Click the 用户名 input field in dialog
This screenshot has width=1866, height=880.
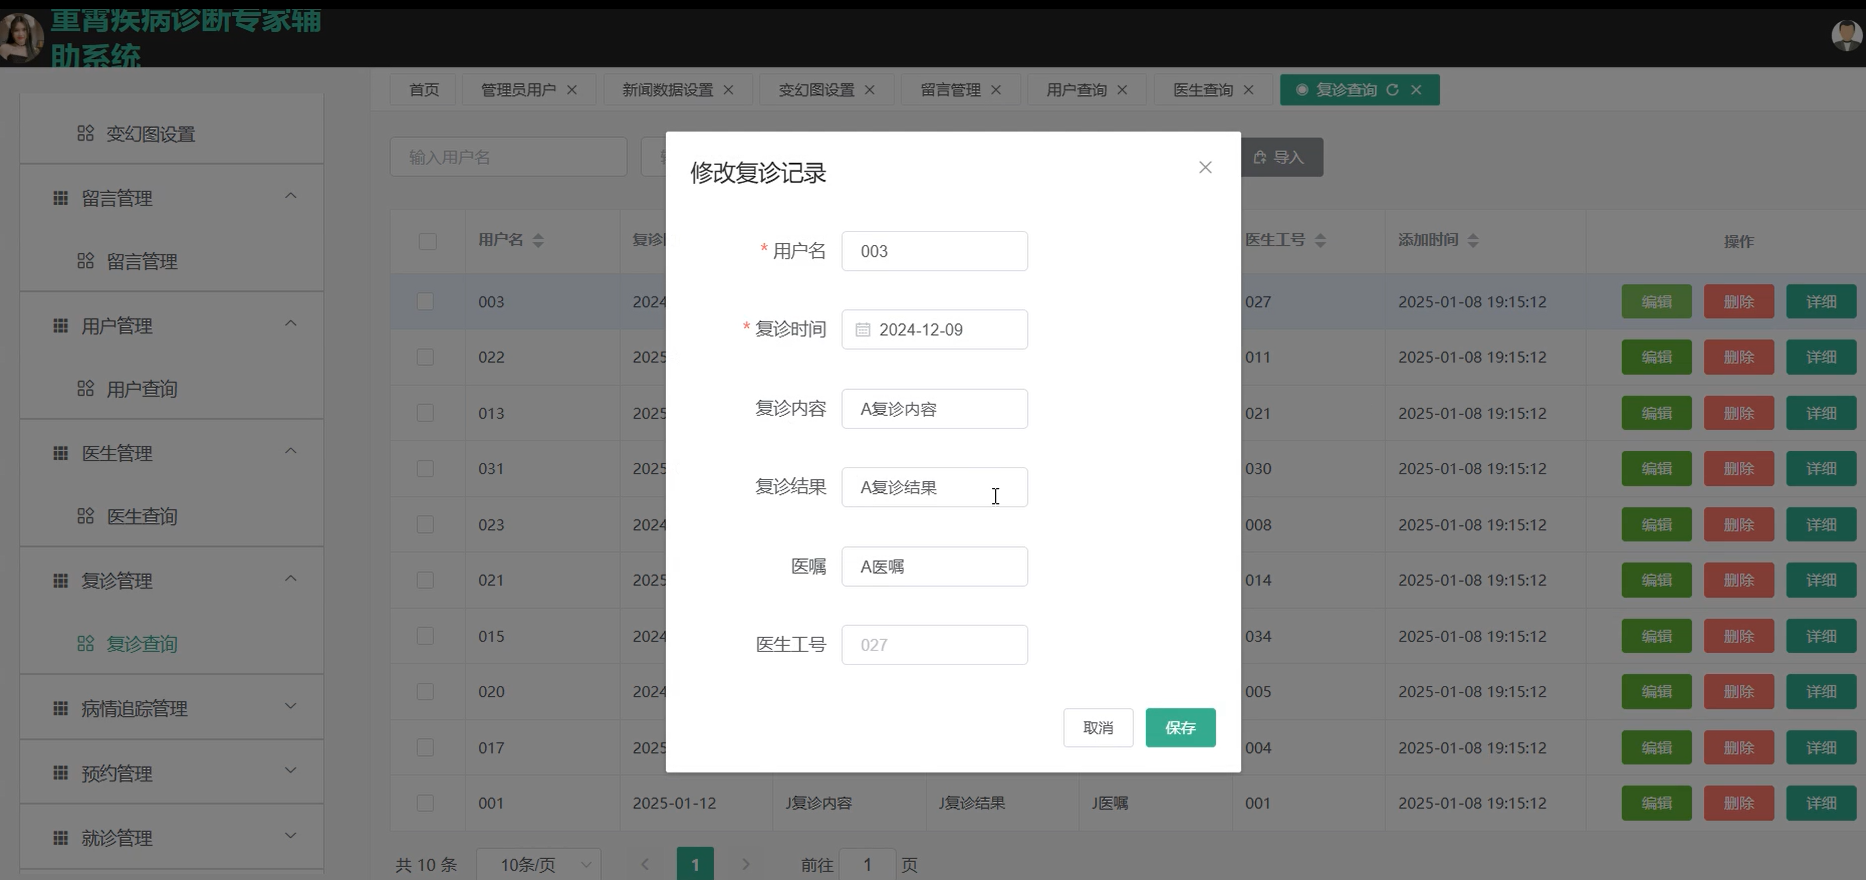pos(934,251)
